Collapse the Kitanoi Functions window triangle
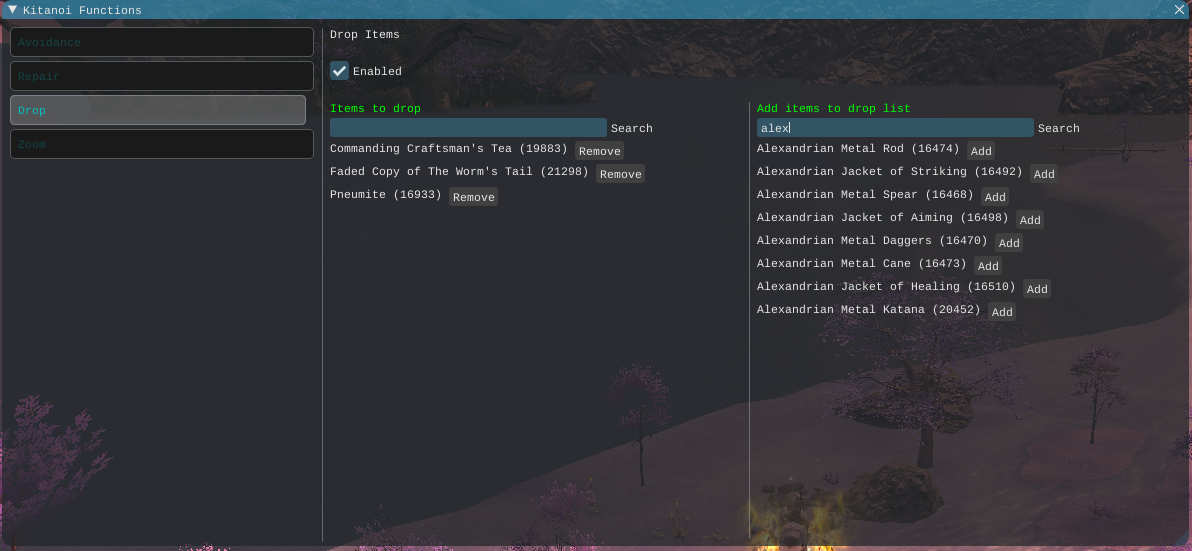 tap(12, 10)
